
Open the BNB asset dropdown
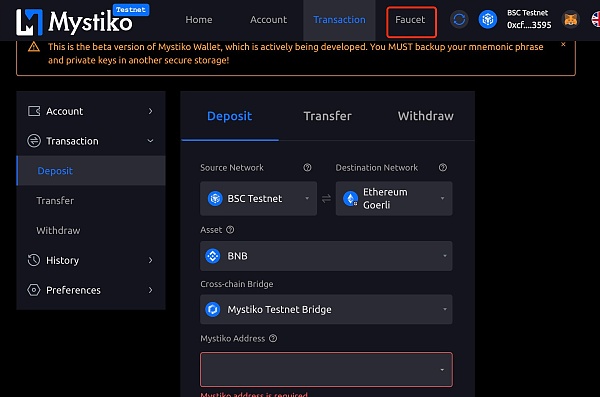coord(326,256)
